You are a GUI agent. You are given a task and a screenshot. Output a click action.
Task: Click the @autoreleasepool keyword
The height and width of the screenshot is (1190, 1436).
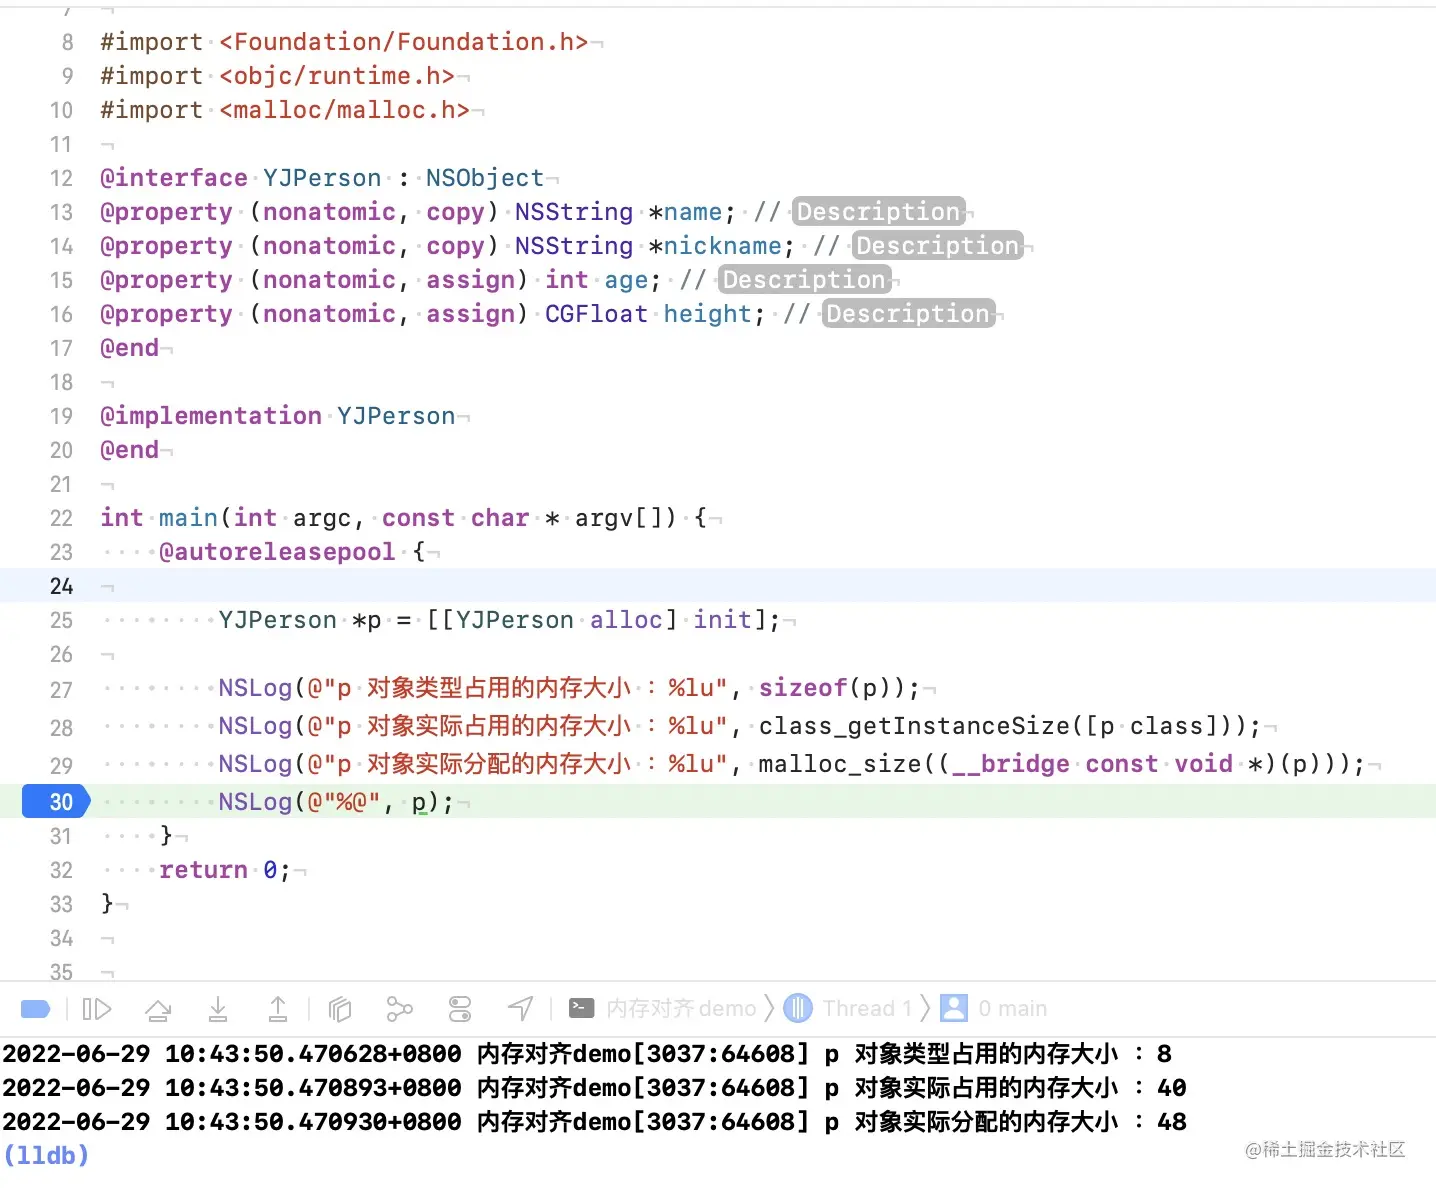click(278, 552)
